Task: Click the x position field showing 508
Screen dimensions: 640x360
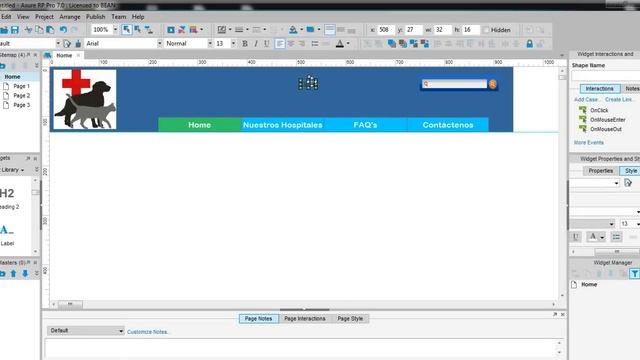Action: [x=385, y=30]
